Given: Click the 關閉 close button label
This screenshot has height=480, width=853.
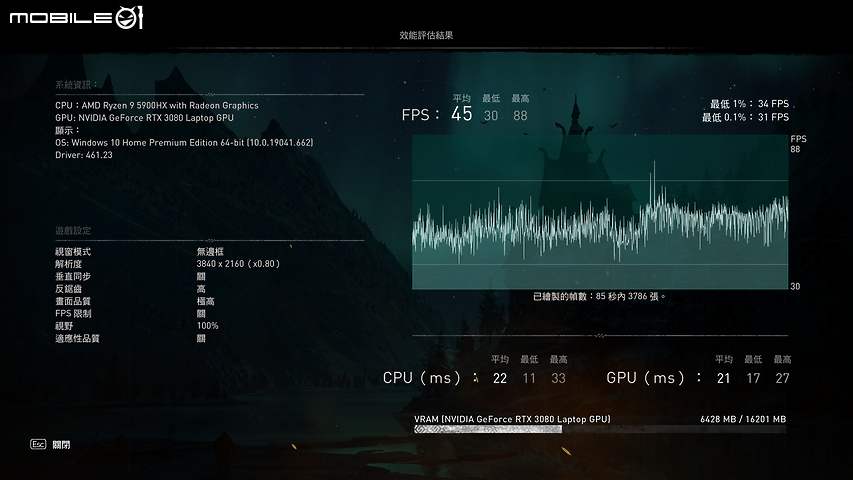Looking at the screenshot, I should click(x=61, y=445).
